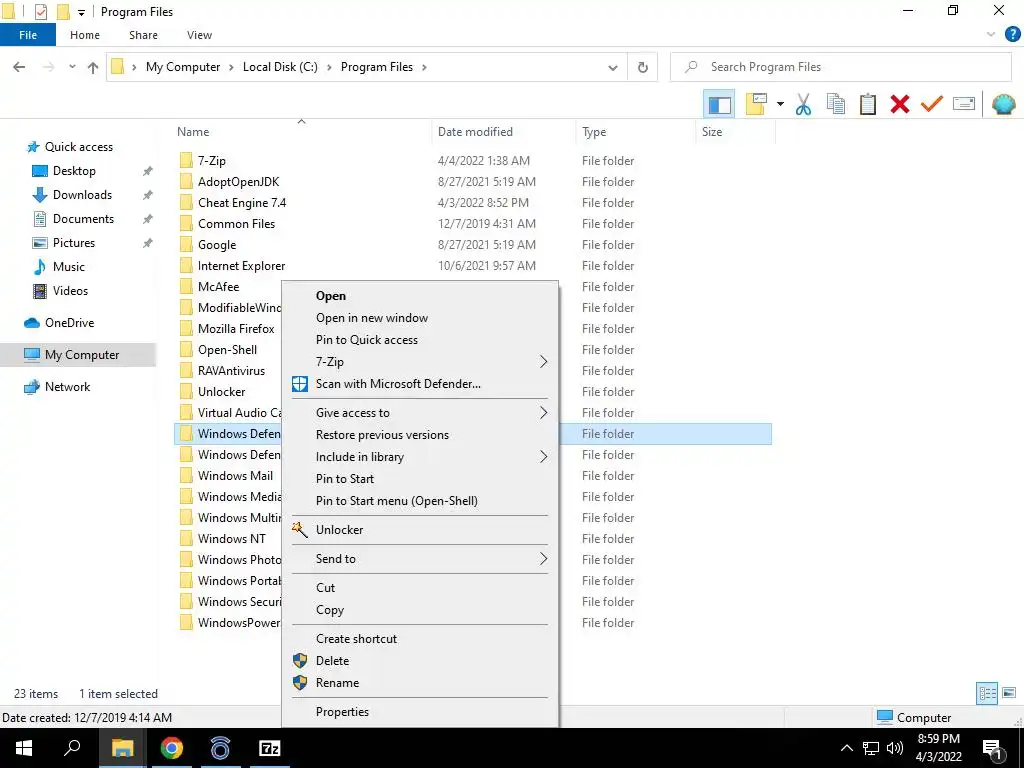Click the Paste clipboard icon in toolbar
Image resolution: width=1024 pixels, height=768 pixels.
point(867,104)
